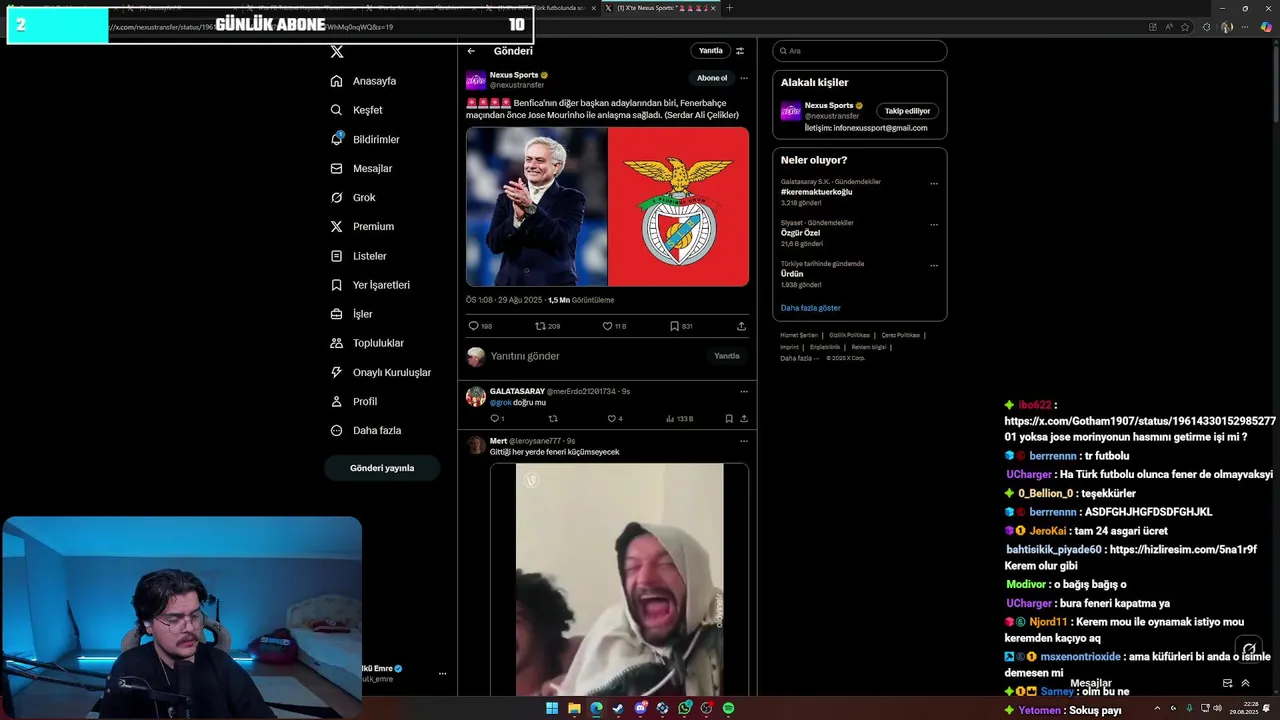Open the Copilot icon in browser toolbar

tap(1267, 27)
